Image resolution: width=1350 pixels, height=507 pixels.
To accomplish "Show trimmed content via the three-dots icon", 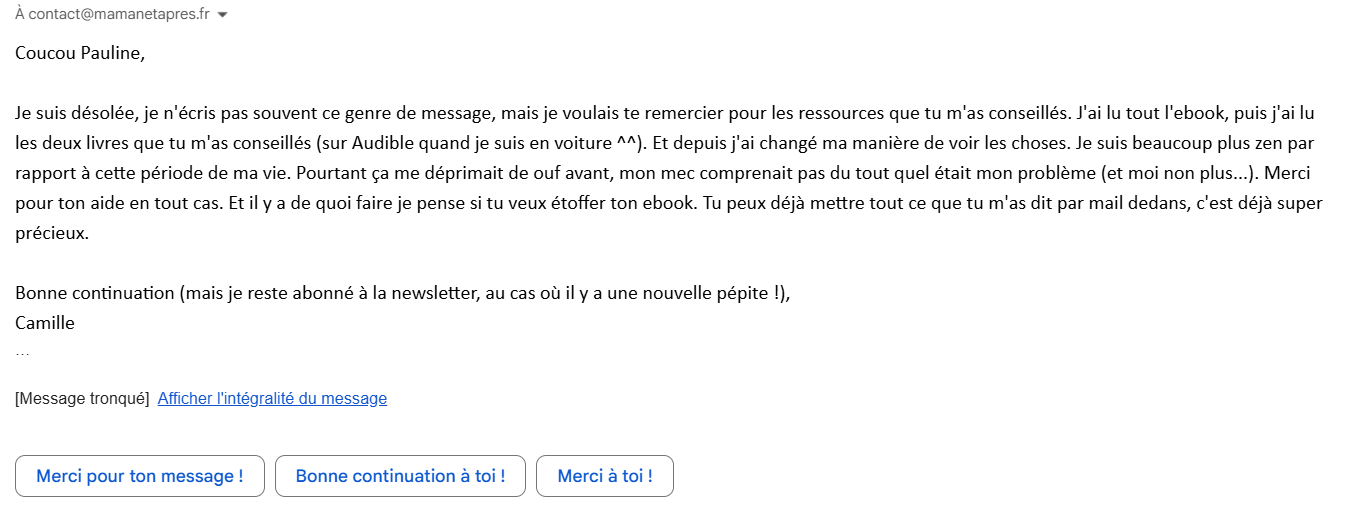I will click(x=23, y=353).
